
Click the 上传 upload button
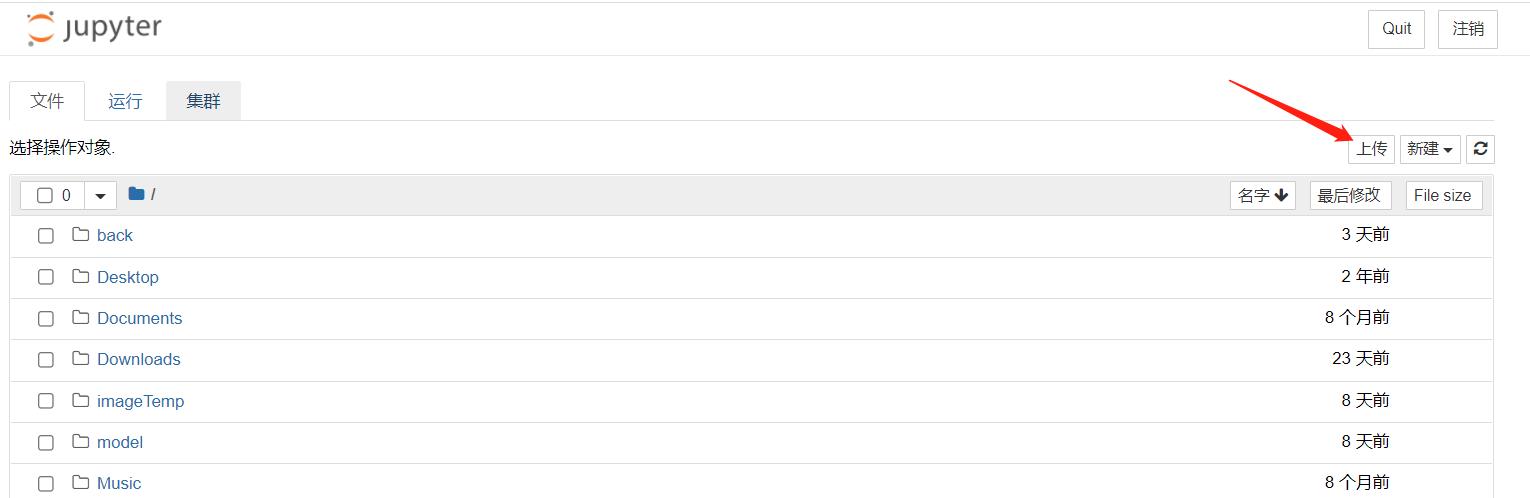pyautogui.click(x=1371, y=149)
